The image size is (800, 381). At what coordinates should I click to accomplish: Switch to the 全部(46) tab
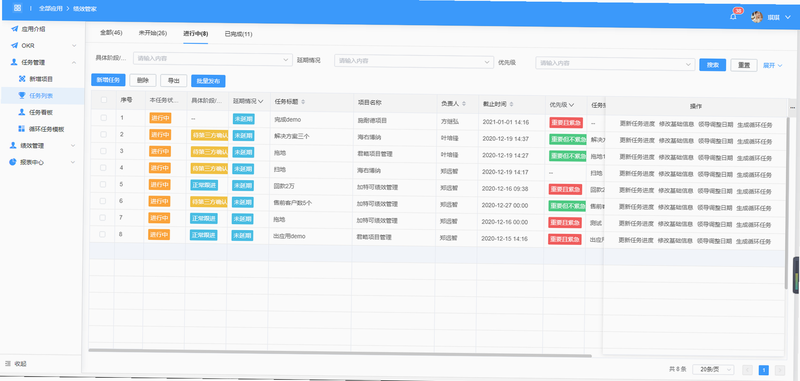click(111, 33)
